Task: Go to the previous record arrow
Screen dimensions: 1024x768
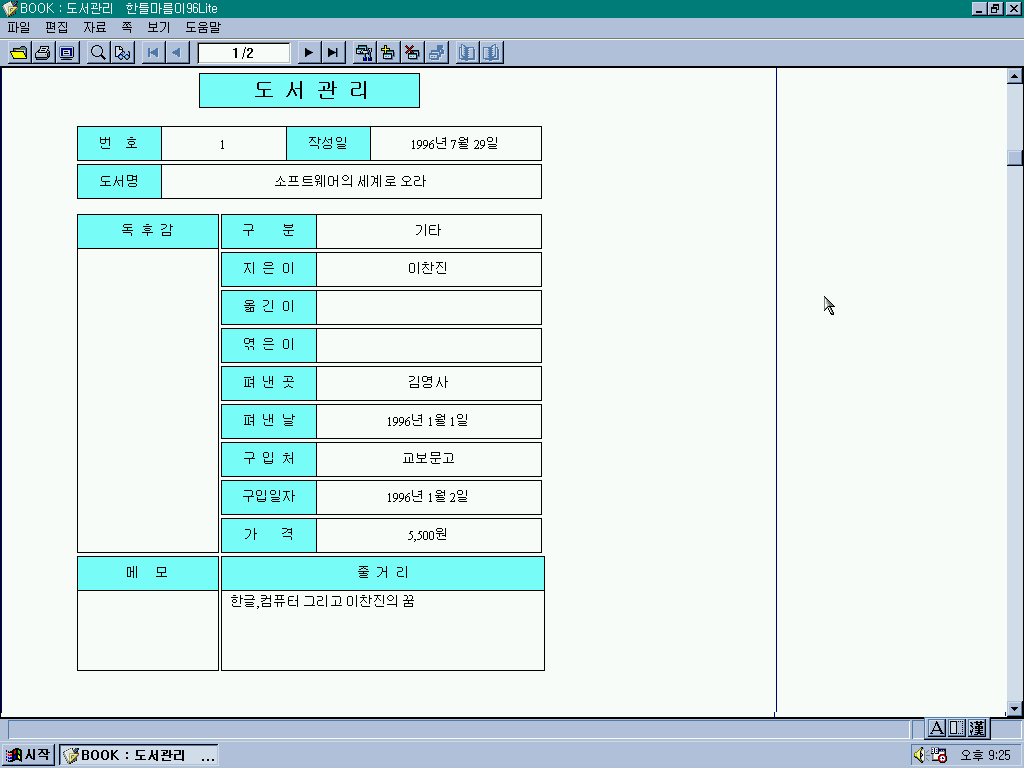Action: point(177,53)
